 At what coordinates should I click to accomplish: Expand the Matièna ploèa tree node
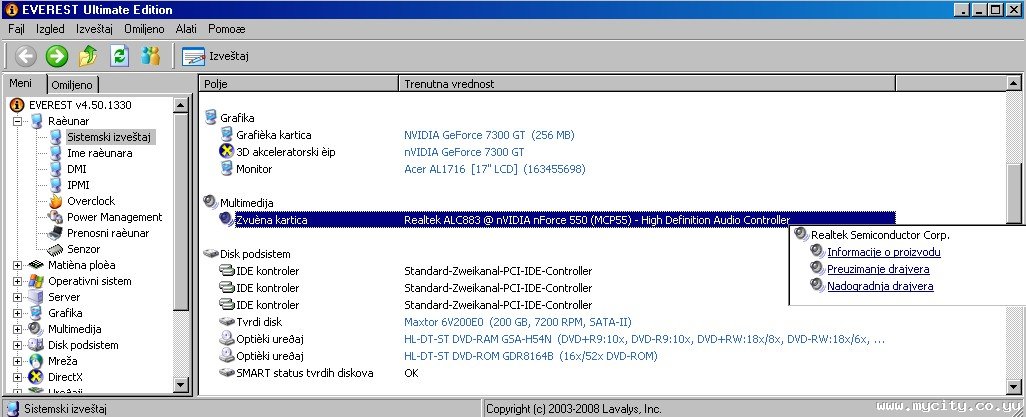[x=18, y=265]
